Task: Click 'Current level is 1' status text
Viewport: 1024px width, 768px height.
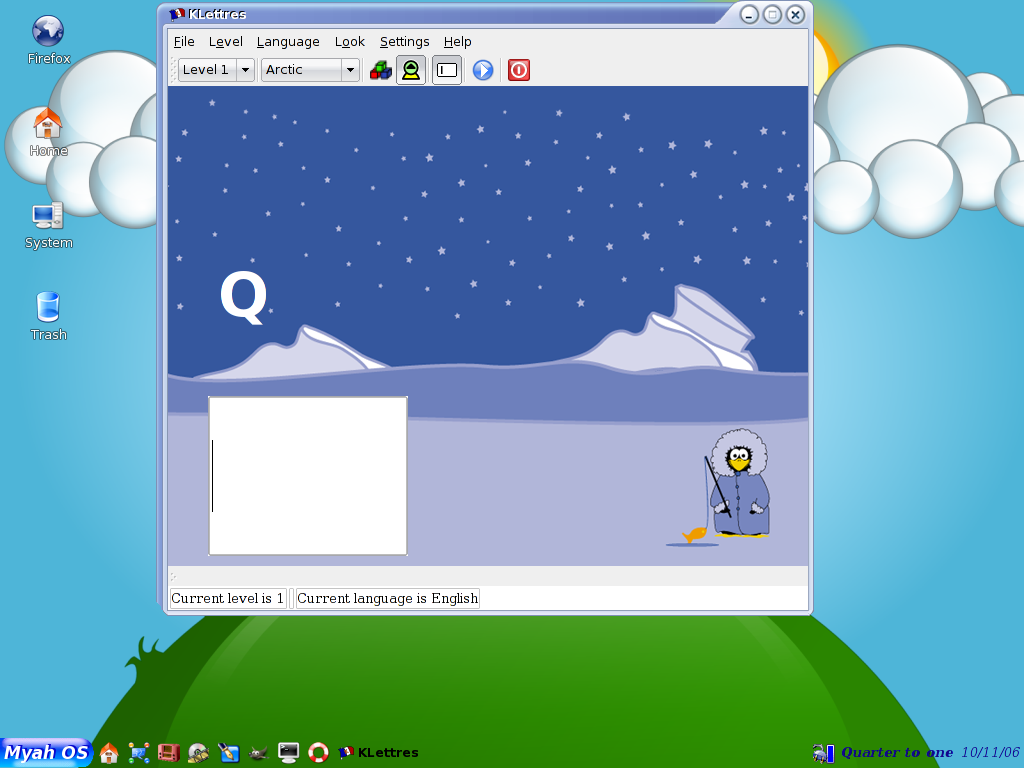Action: pos(227,598)
